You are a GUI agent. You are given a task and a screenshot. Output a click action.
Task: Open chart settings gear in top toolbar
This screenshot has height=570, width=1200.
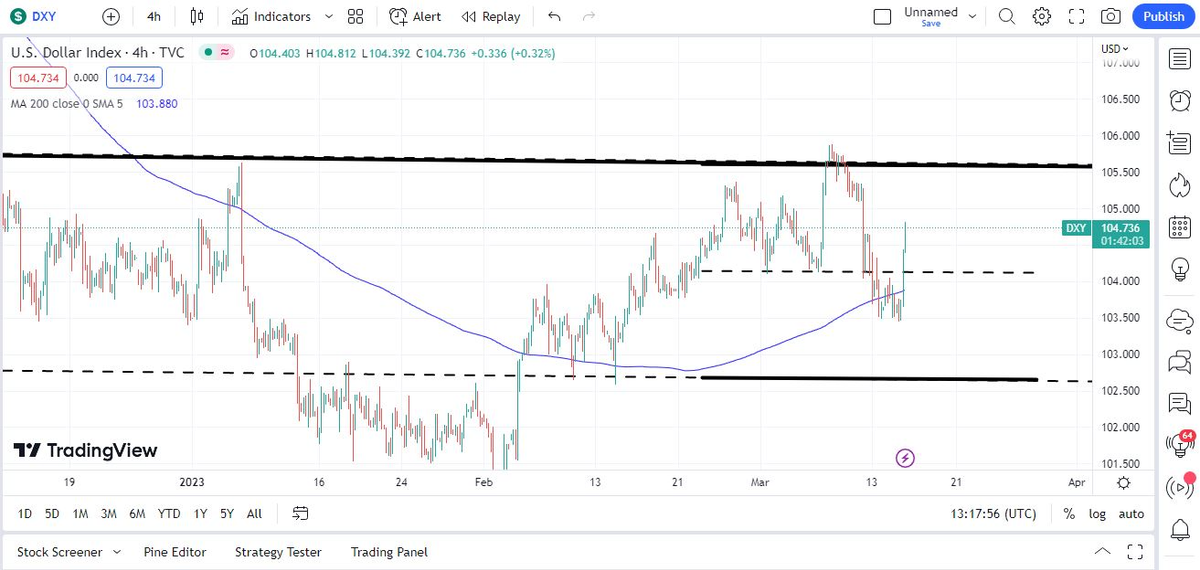point(1042,16)
